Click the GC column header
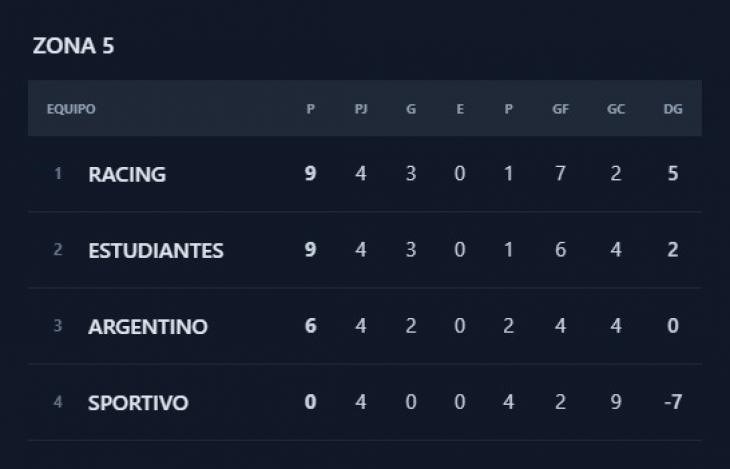 click(x=616, y=109)
